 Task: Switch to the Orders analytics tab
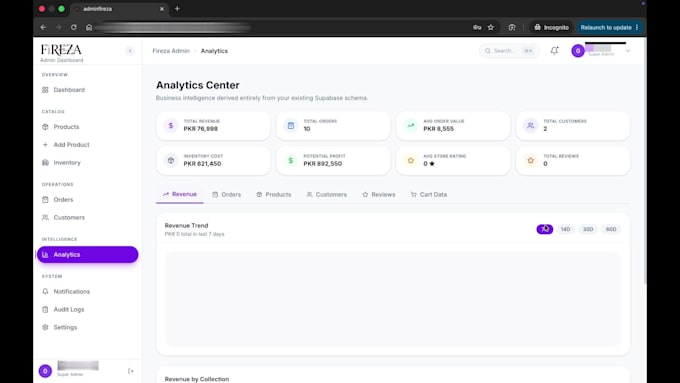click(226, 194)
